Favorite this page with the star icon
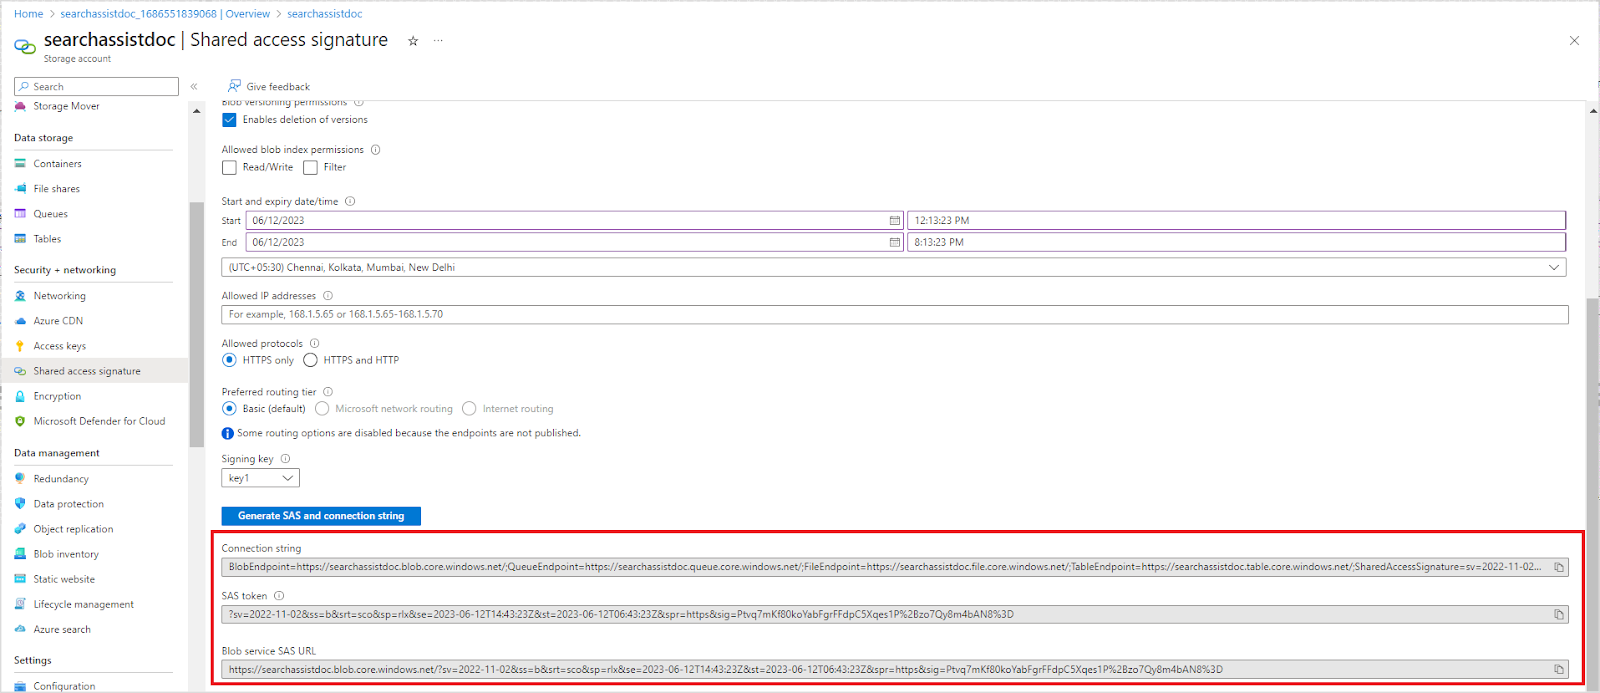1600x693 pixels. click(x=413, y=41)
